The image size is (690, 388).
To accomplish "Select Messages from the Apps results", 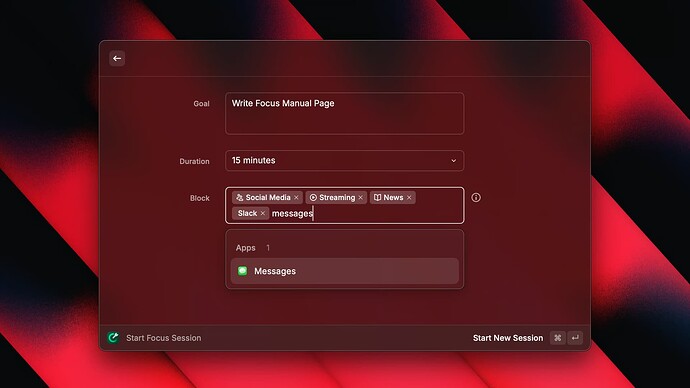I will click(x=345, y=271).
